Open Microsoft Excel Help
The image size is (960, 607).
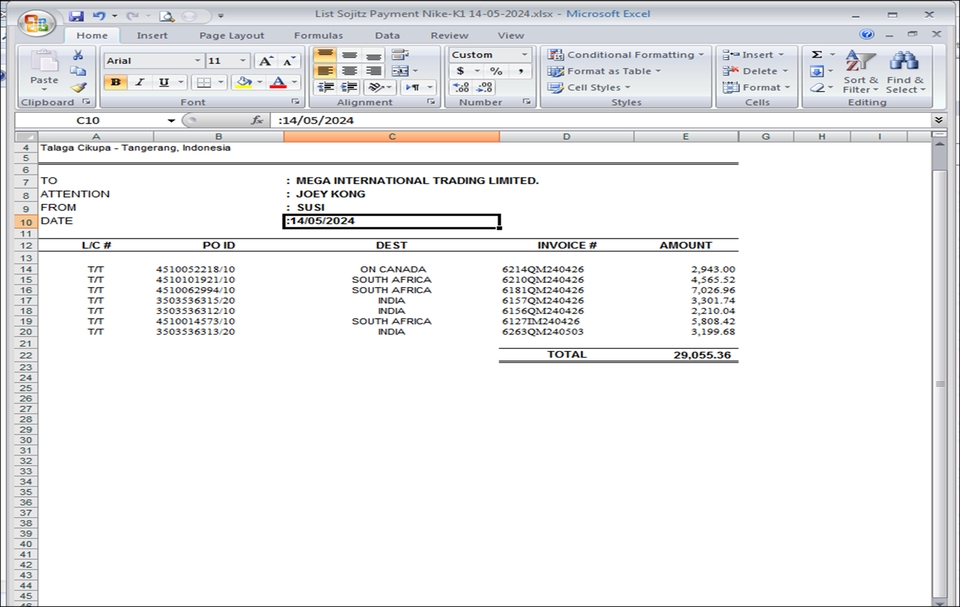coord(867,34)
